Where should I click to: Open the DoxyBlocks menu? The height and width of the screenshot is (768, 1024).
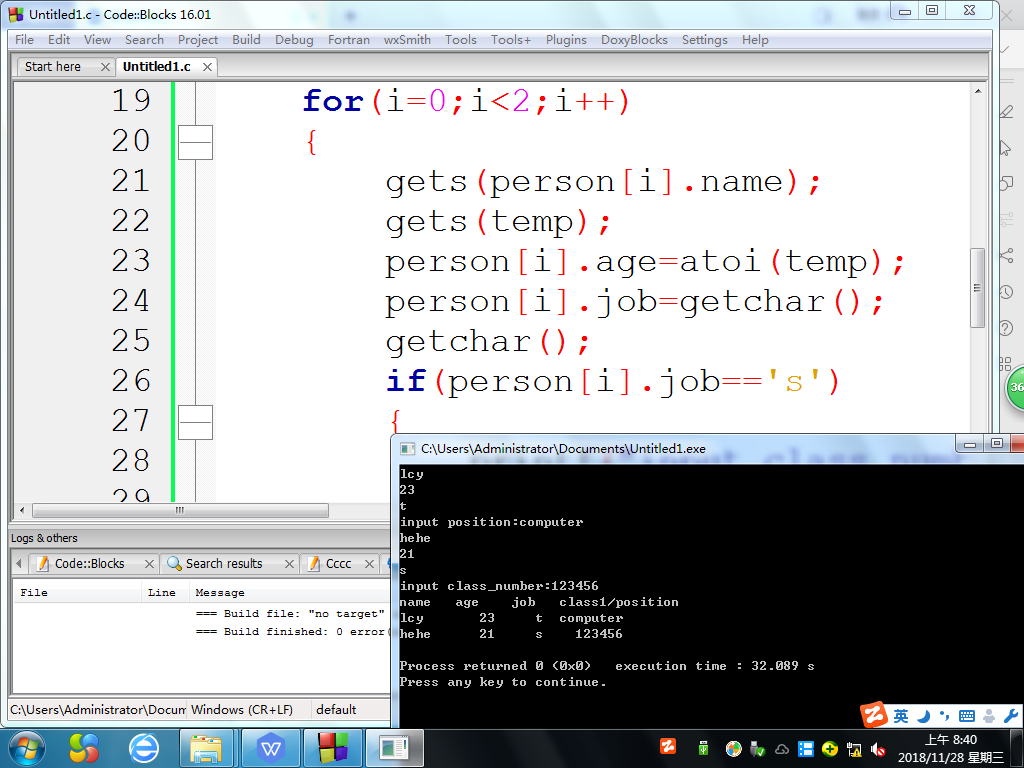pyautogui.click(x=634, y=40)
